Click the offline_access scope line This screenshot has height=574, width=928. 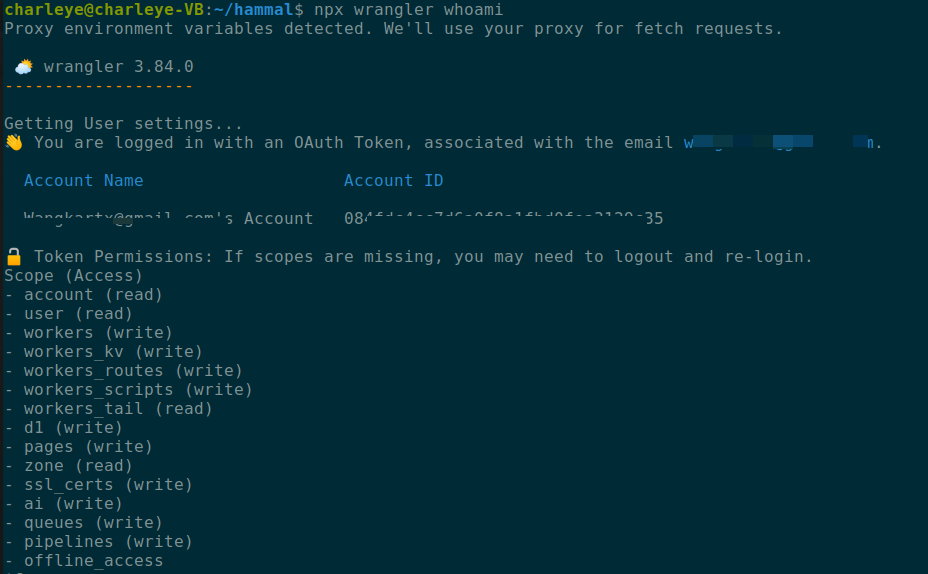coord(83,560)
